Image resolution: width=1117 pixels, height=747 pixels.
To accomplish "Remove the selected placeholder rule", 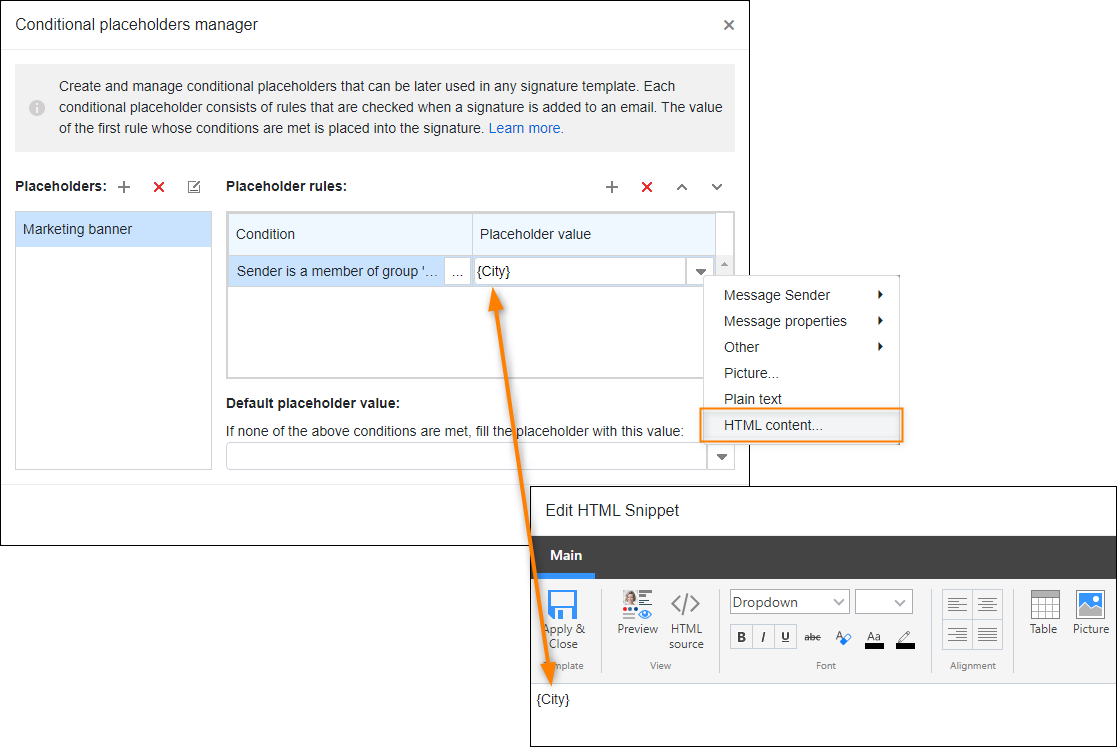I will (x=647, y=187).
